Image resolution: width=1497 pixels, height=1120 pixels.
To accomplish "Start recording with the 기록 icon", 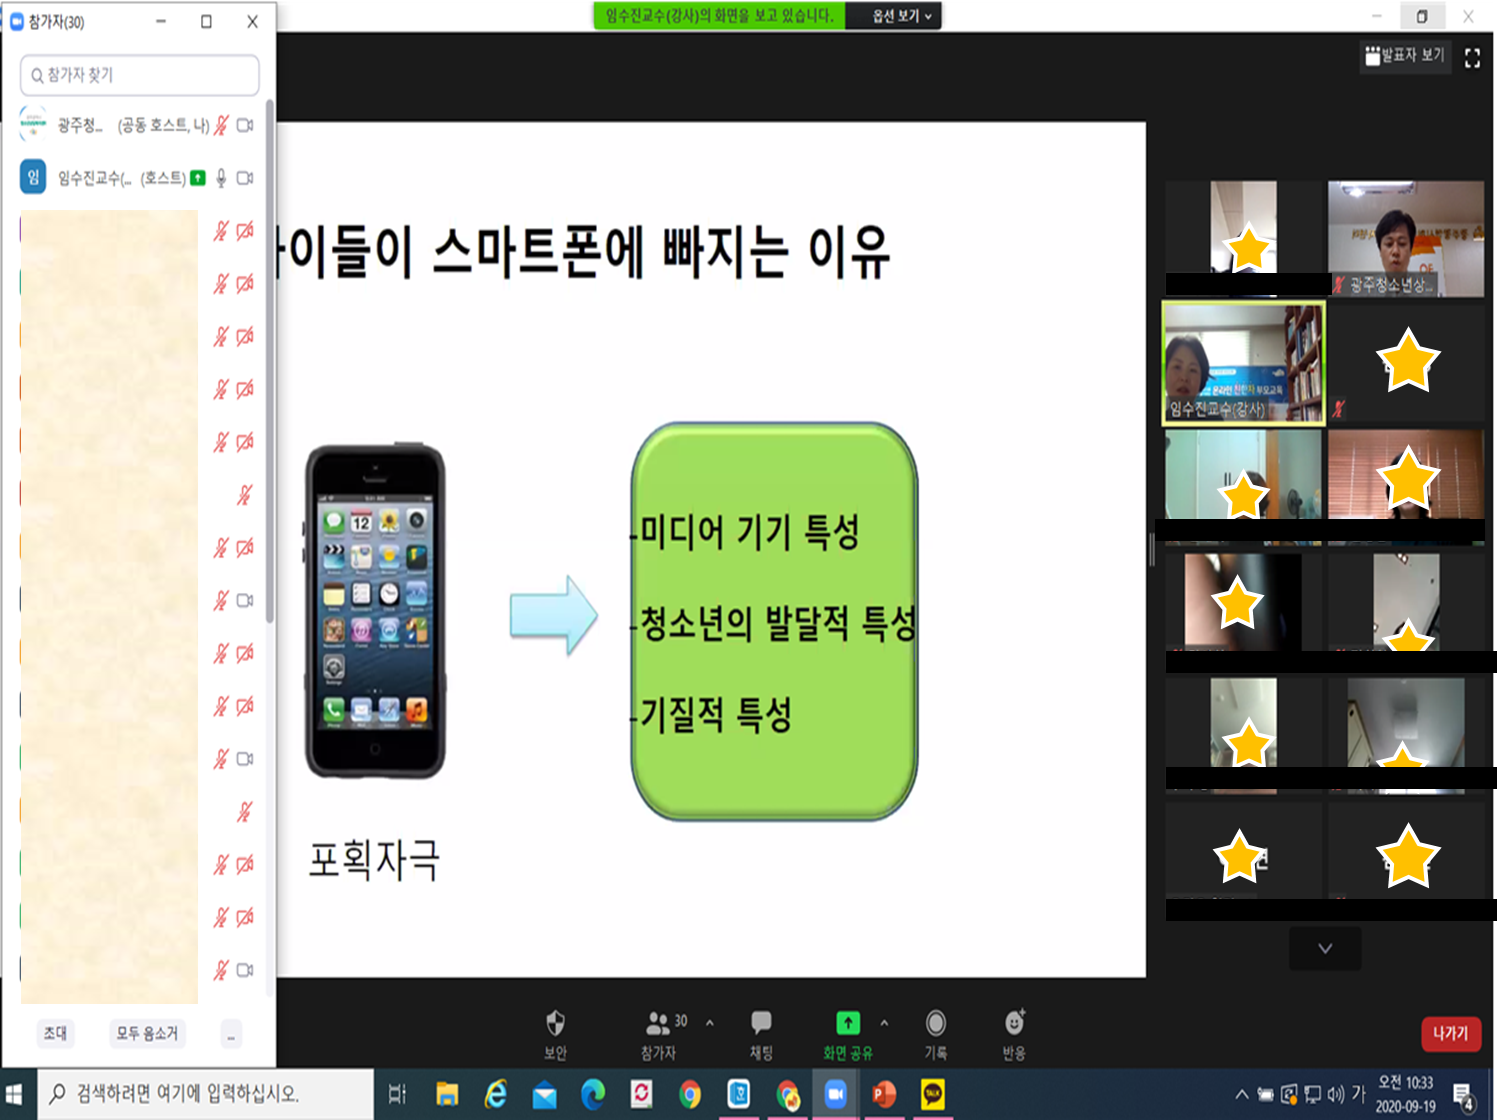I will pyautogui.click(x=935, y=1024).
